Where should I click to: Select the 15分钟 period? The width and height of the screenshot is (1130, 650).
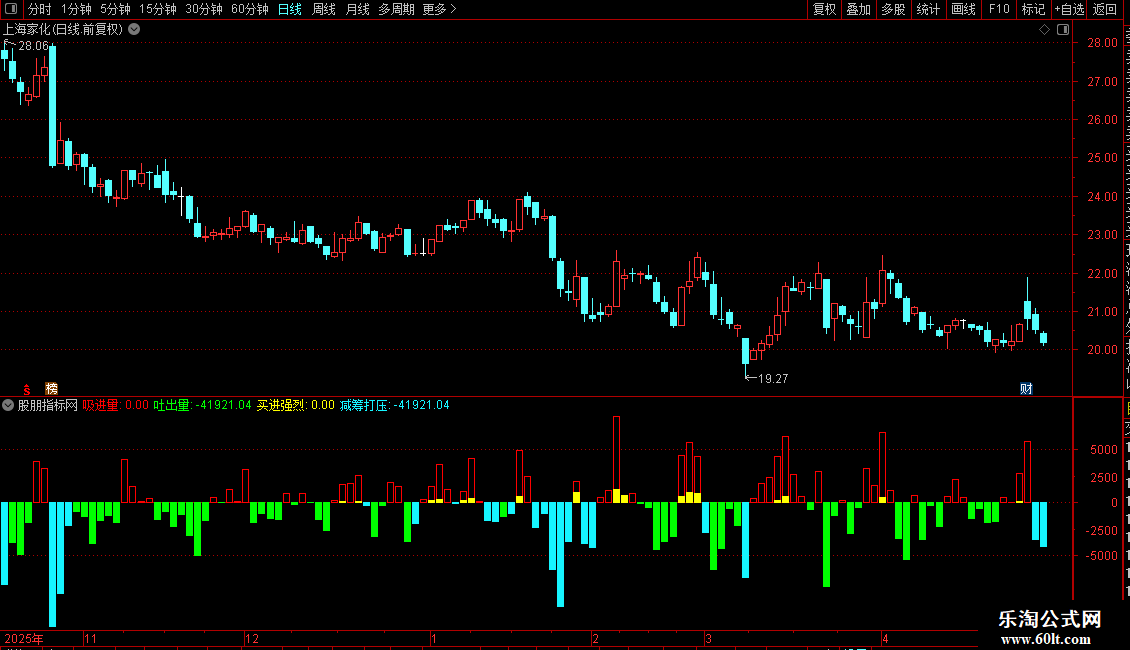click(158, 9)
